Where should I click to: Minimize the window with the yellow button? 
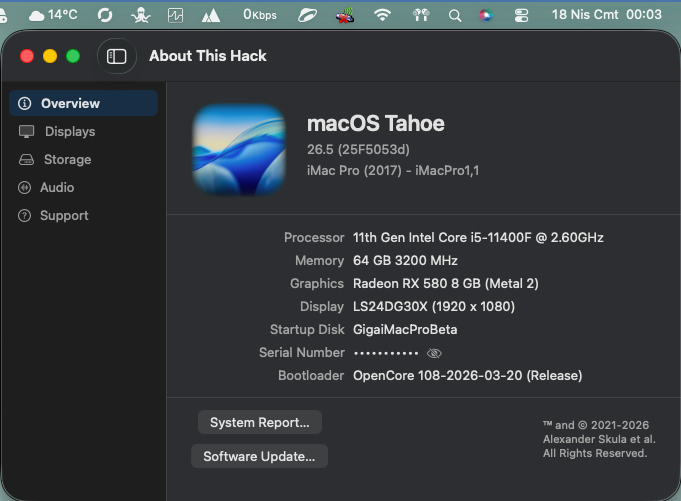(x=50, y=56)
